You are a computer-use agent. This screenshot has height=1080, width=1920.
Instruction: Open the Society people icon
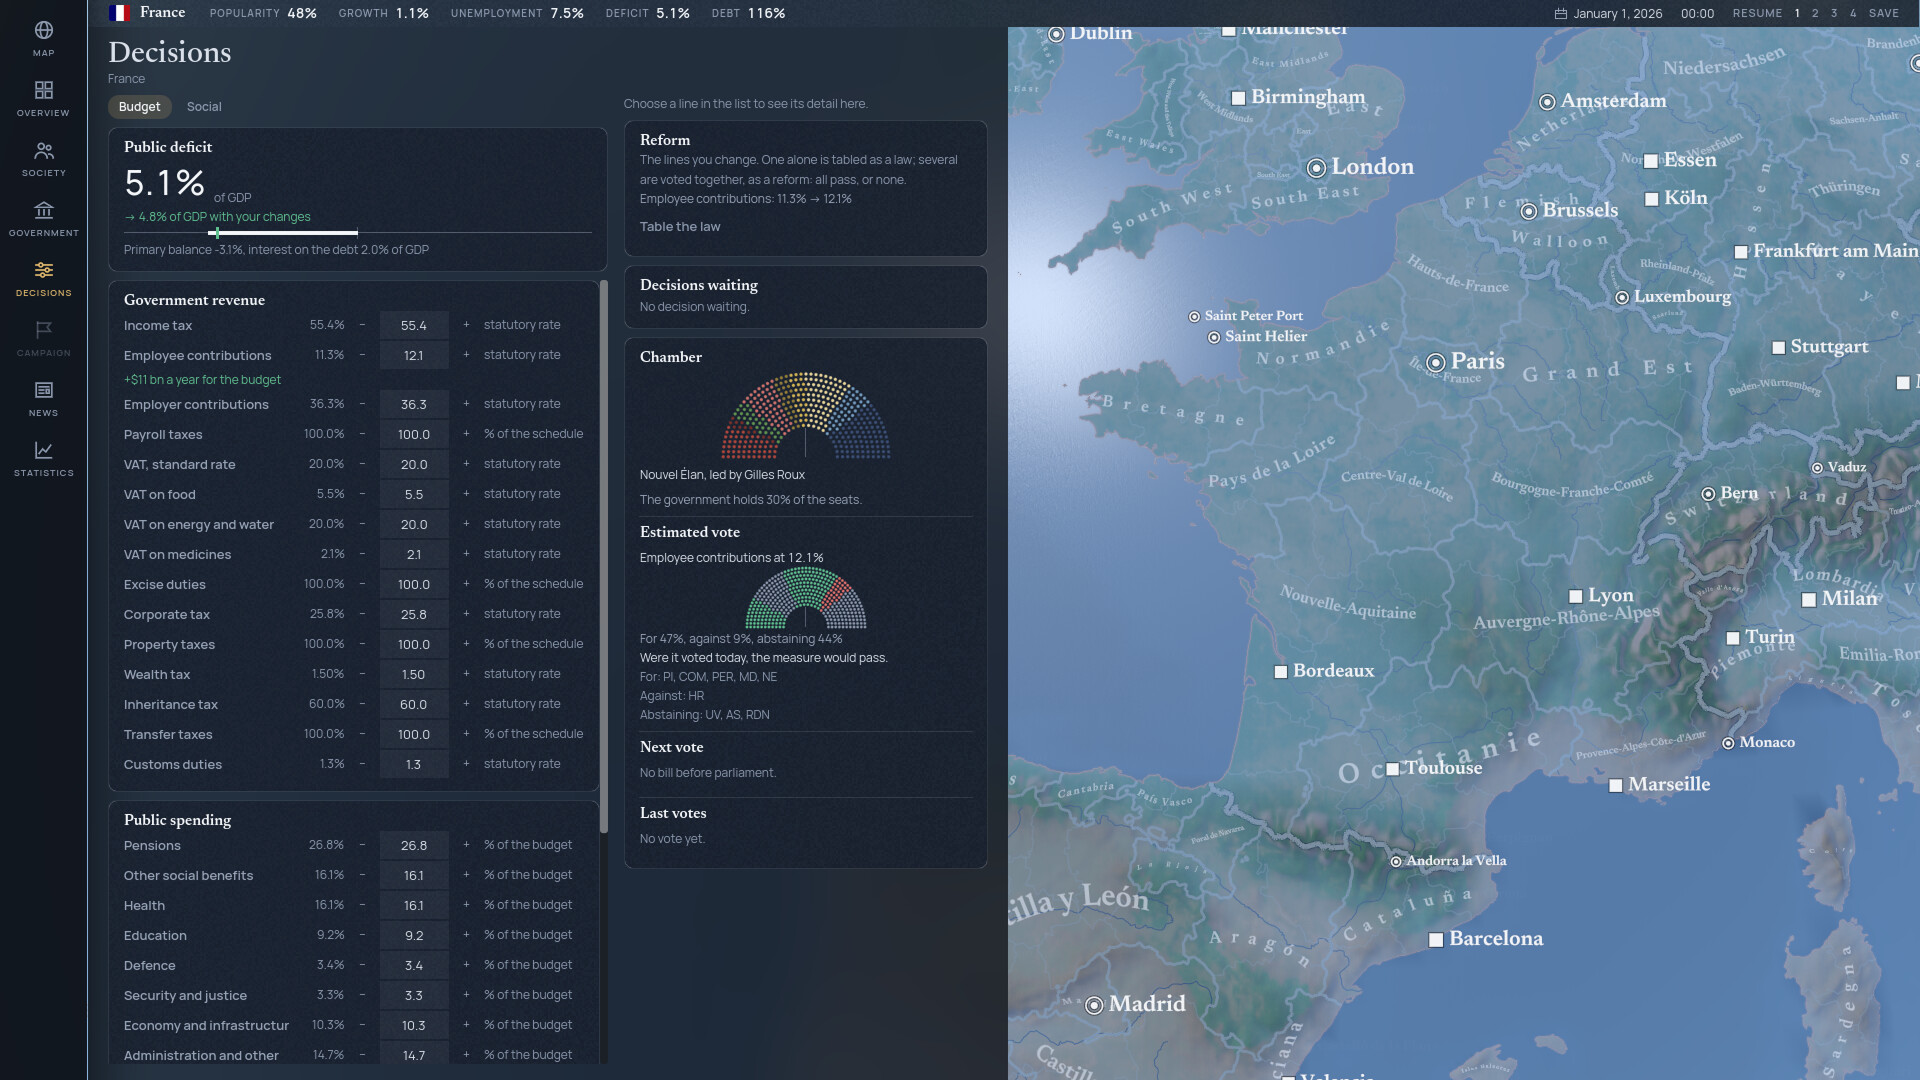(x=43, y=151)
